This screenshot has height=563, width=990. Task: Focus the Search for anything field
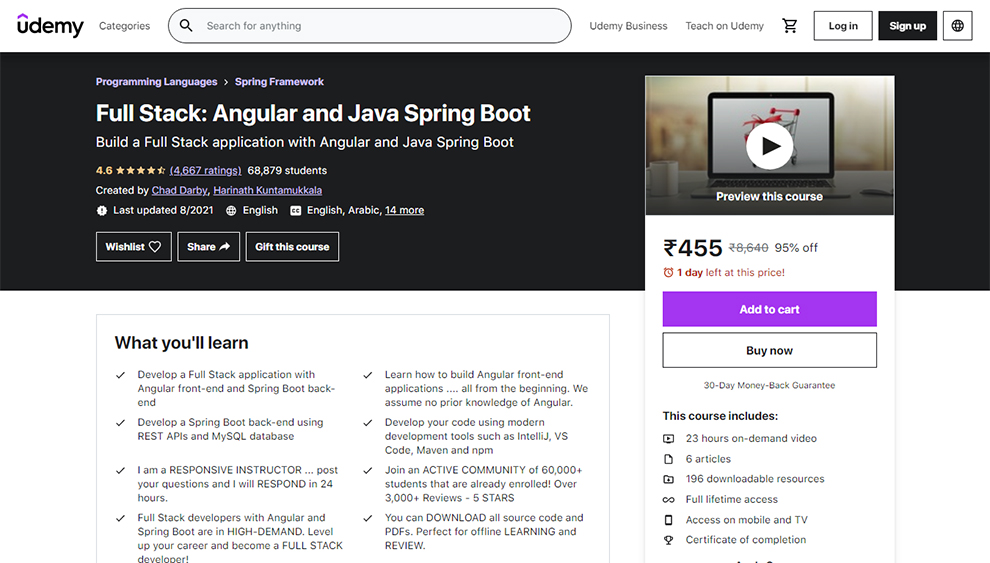coord(380,26)
